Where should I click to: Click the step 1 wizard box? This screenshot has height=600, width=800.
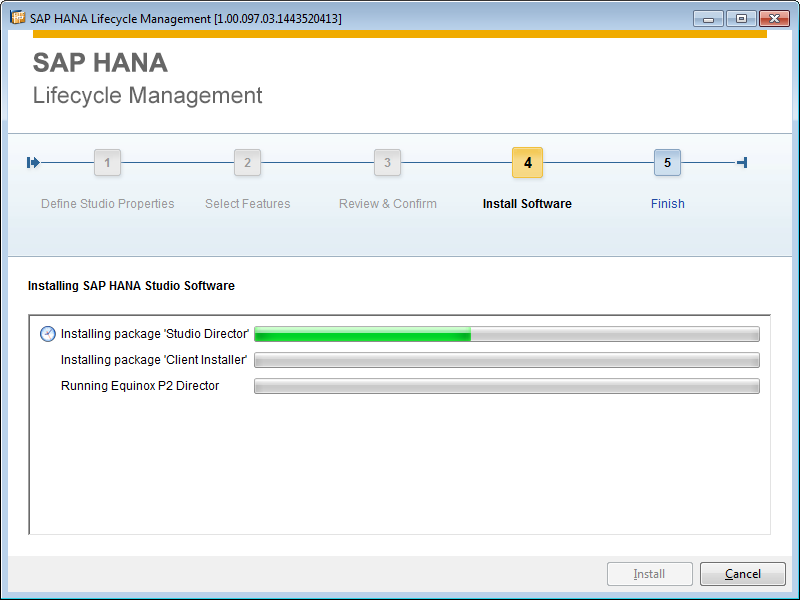[107, 163]
